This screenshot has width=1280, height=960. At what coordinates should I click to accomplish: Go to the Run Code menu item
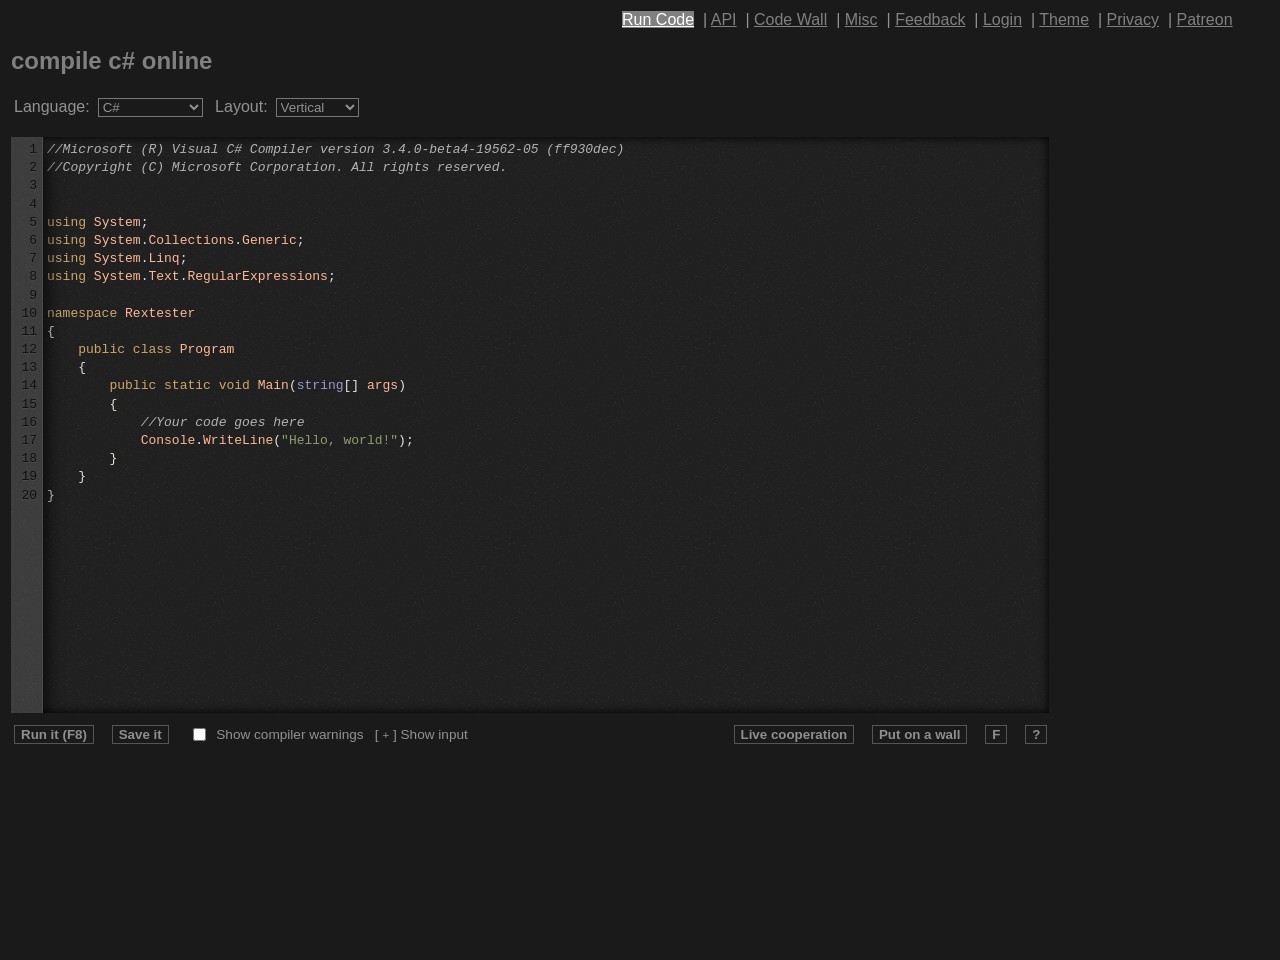pos(657,20)
